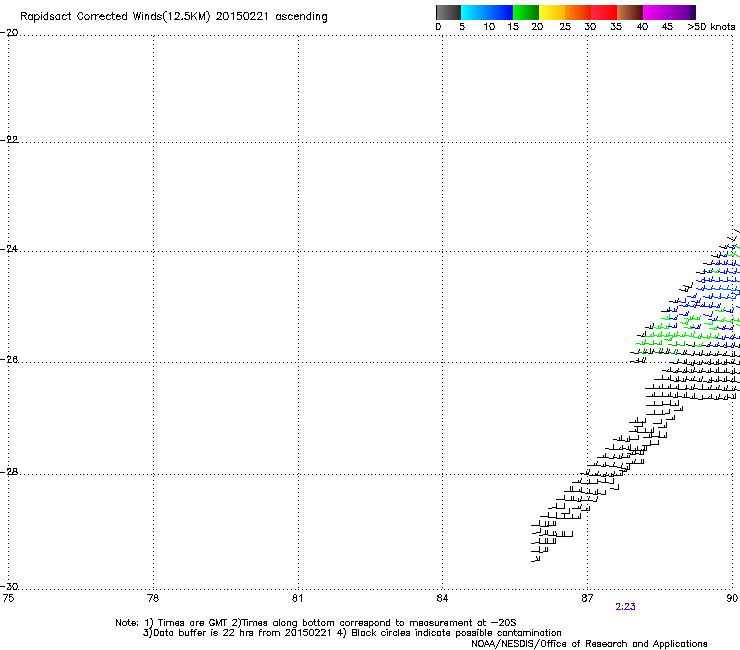740x650 pixels.
Task: Select the cyan-blue 5-15 knots color swatch
Action: 487,12
